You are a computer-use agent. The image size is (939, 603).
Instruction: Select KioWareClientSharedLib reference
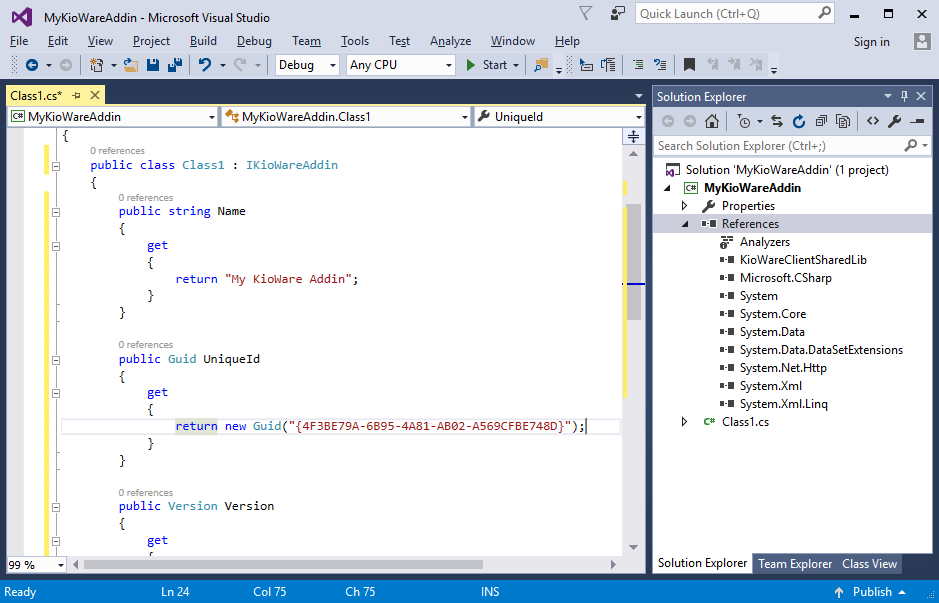coord(802,260)
